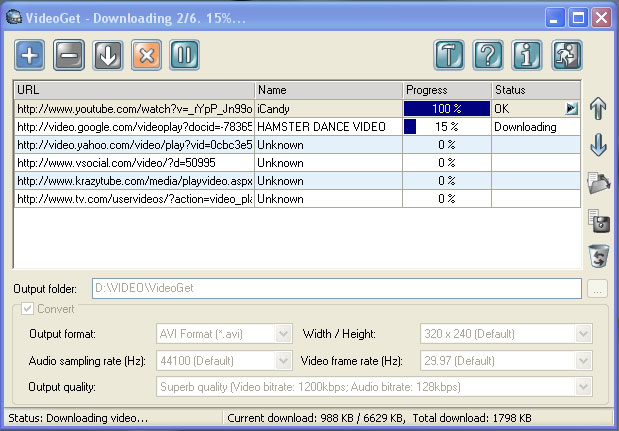Screen dimensions: 619x431
Task: Select the HAMSTER DANCE VIDEO row
Action: tap(320, 127)
